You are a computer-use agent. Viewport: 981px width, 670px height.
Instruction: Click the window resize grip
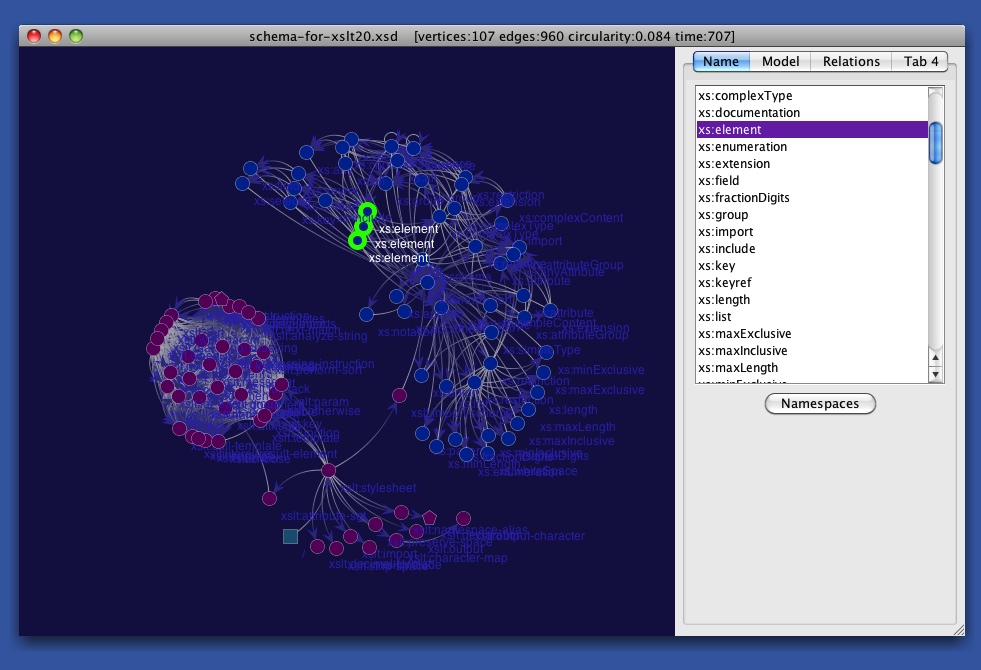click(x=959, y=631)
